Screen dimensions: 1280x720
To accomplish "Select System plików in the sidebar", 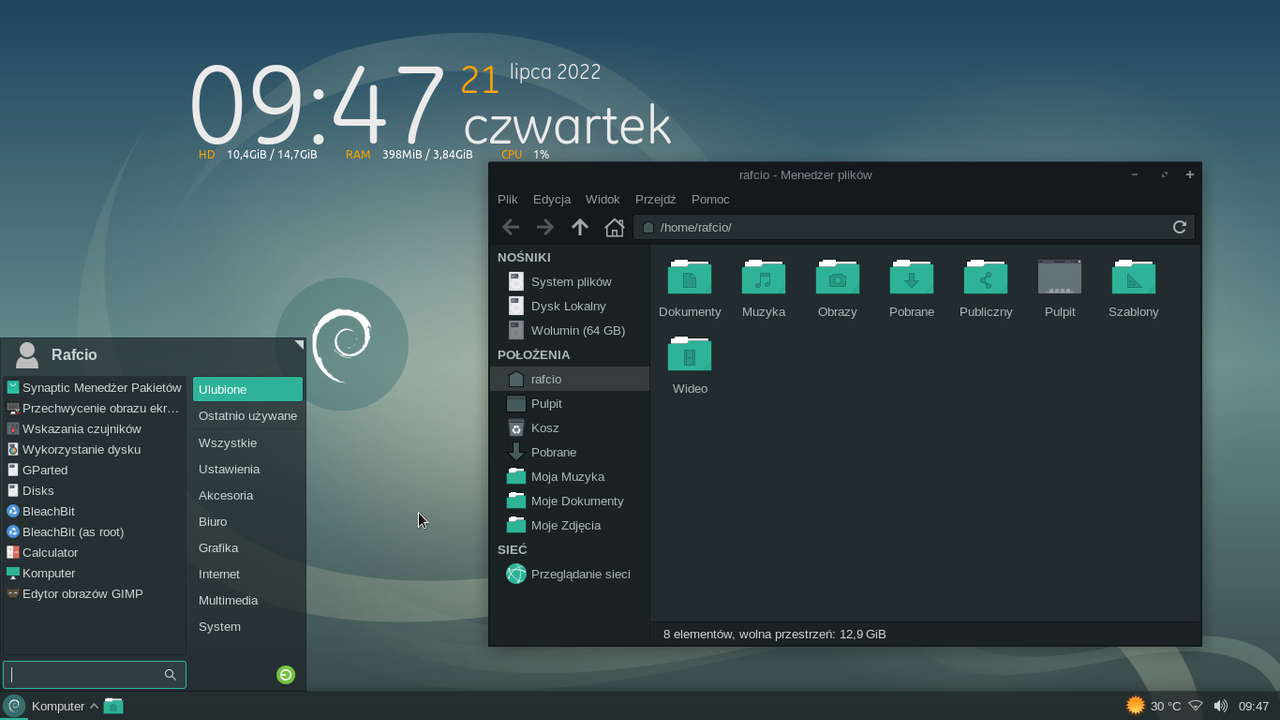I will [570, 282].
